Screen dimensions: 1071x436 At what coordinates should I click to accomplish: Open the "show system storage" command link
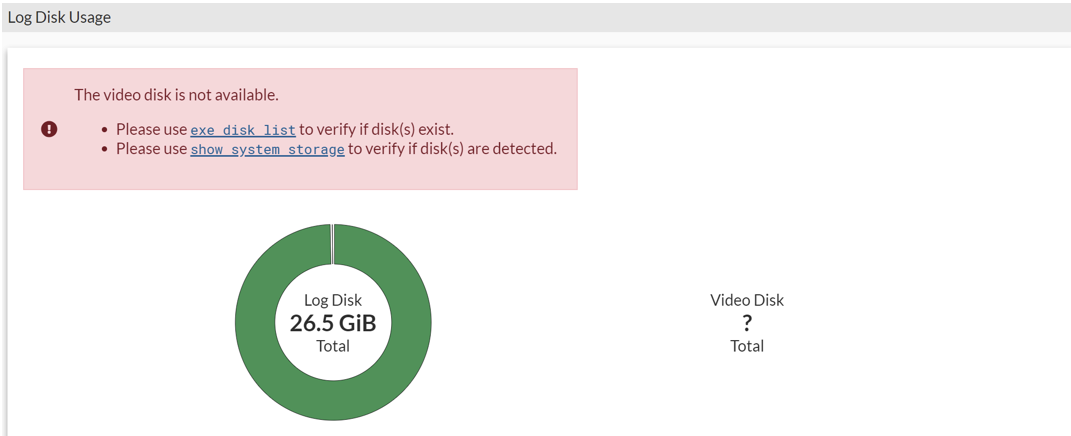coord(267,149)
